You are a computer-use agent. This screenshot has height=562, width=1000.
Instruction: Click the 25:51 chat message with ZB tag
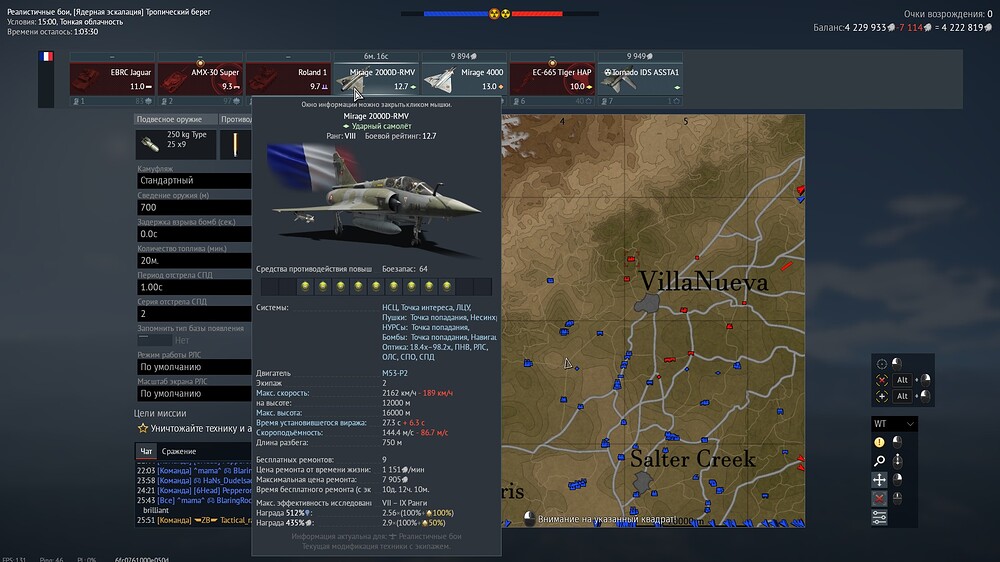(194, 521)
